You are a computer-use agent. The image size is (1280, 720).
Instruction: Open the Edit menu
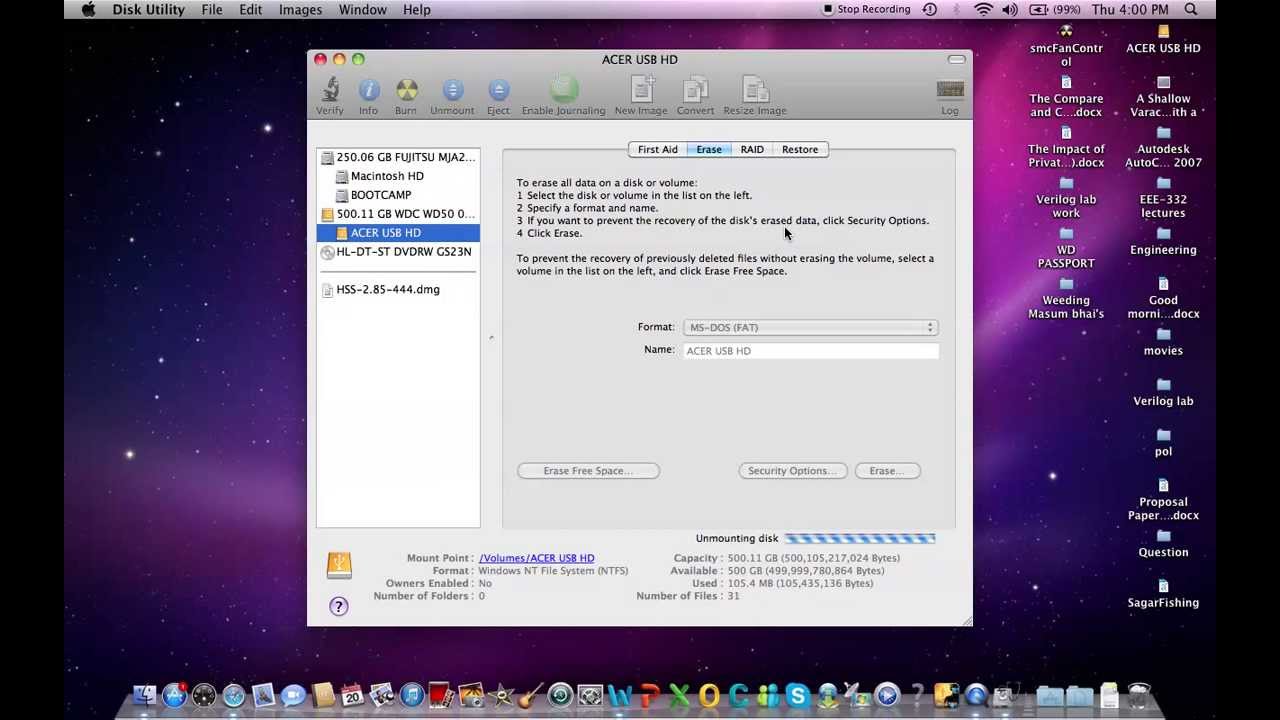(x=250, y=9)
